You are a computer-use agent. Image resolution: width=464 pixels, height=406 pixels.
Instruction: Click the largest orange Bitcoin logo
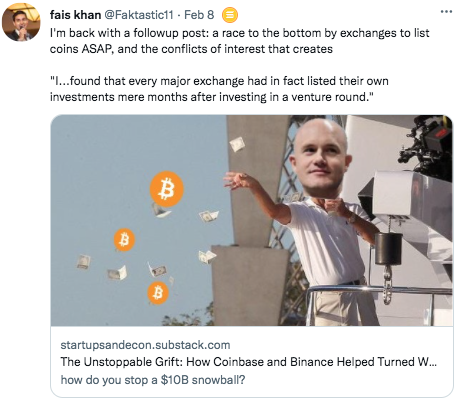pyautogui.click(x=166, y=189)
